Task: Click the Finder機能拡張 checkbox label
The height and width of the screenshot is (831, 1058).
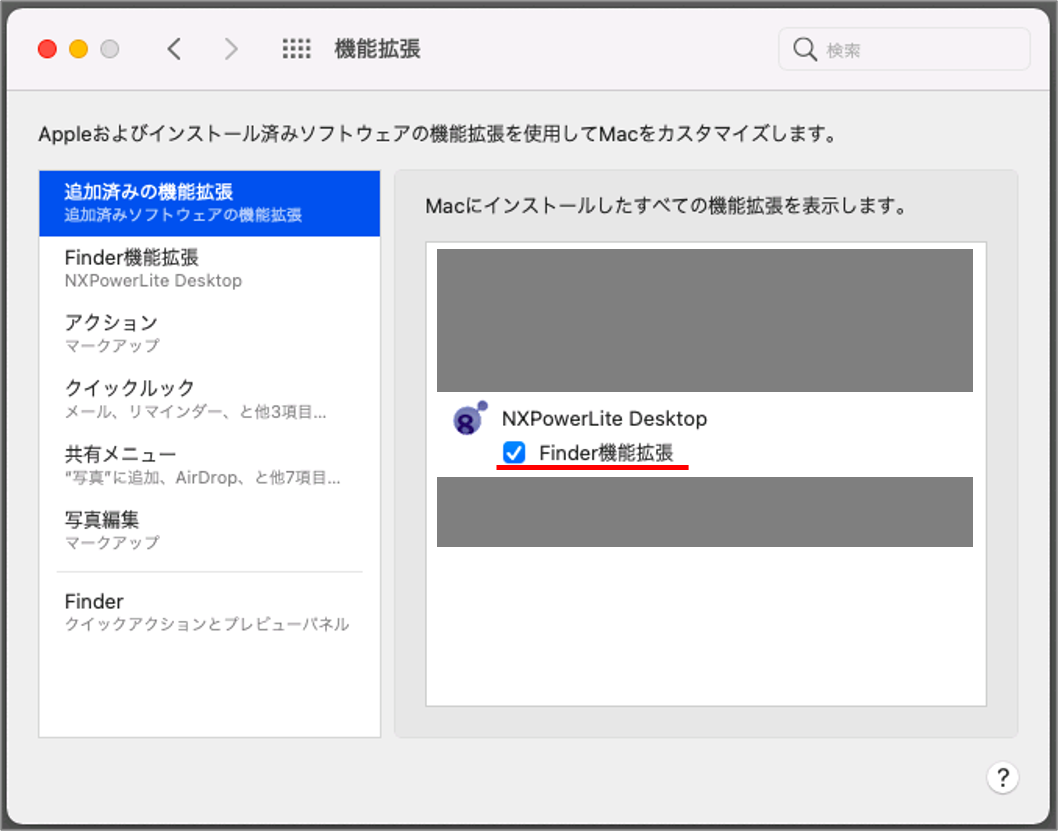Action: [x=606, y=453]
